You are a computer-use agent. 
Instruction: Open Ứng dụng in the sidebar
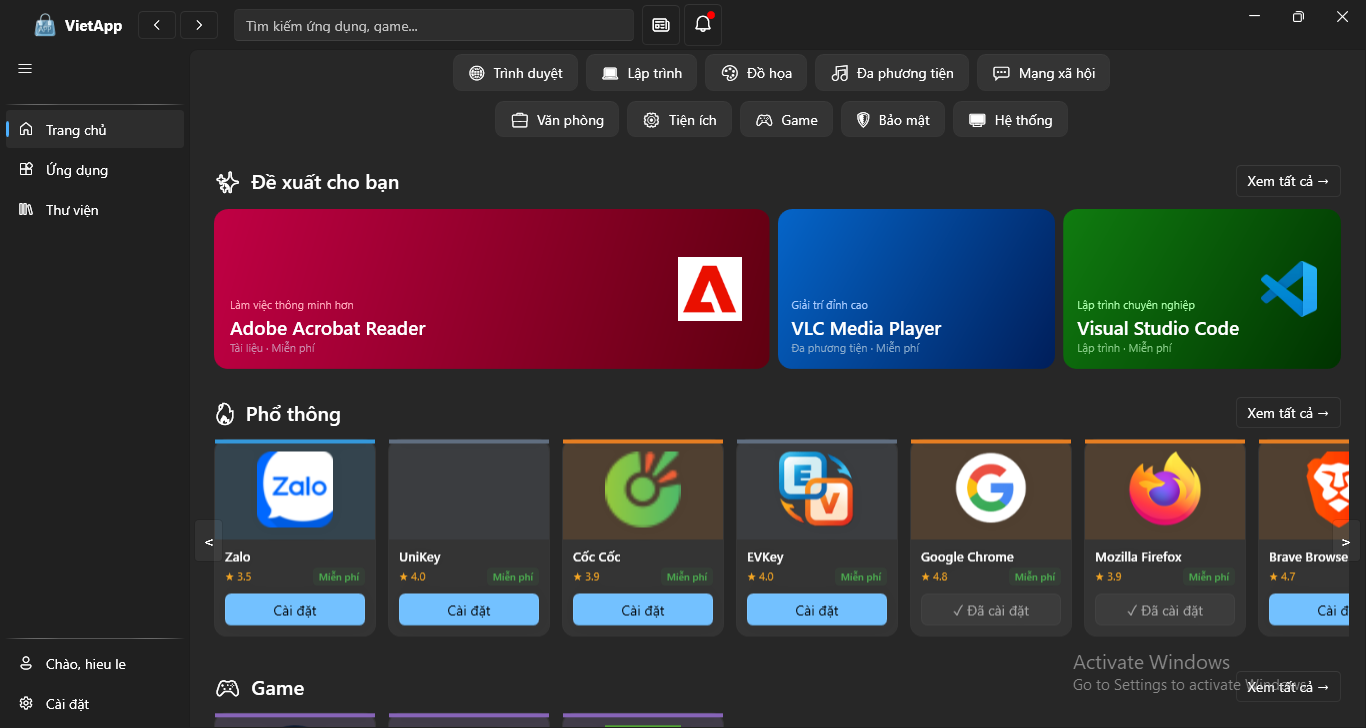click(x=96, y=170)
